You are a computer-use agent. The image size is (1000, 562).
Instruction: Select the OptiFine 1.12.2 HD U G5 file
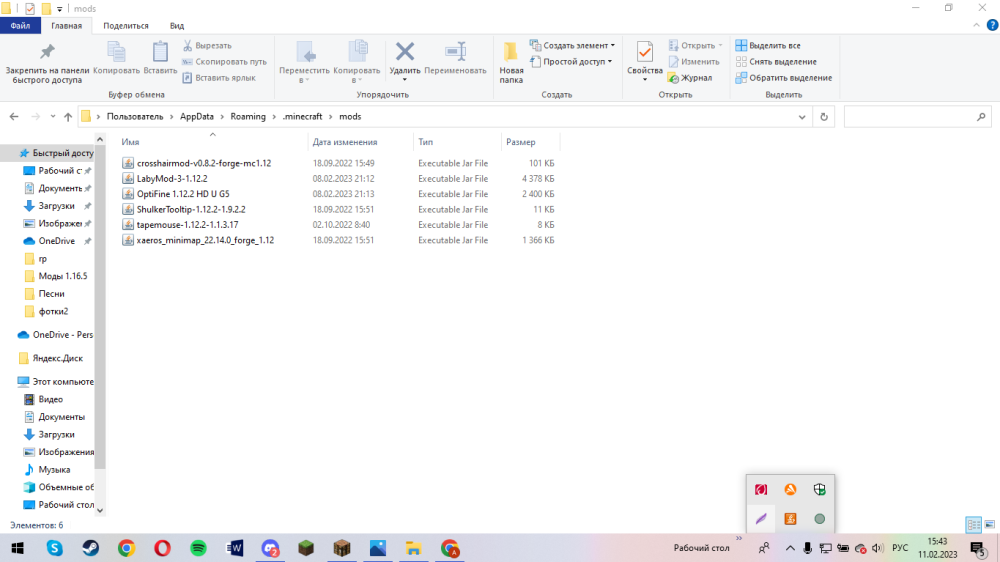pyautogui.click(x=183, y=194)
